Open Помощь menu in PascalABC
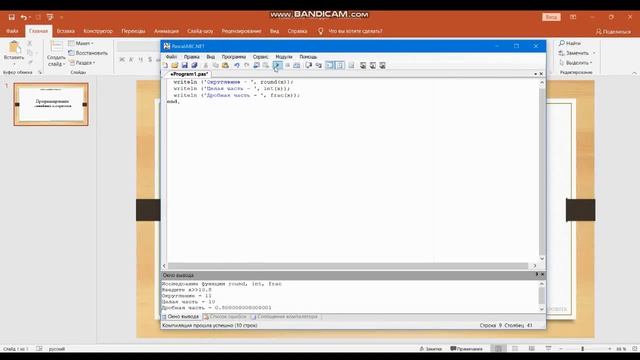Image resolution: width=640 pixels, height=360 pixels. click(308, 57)
